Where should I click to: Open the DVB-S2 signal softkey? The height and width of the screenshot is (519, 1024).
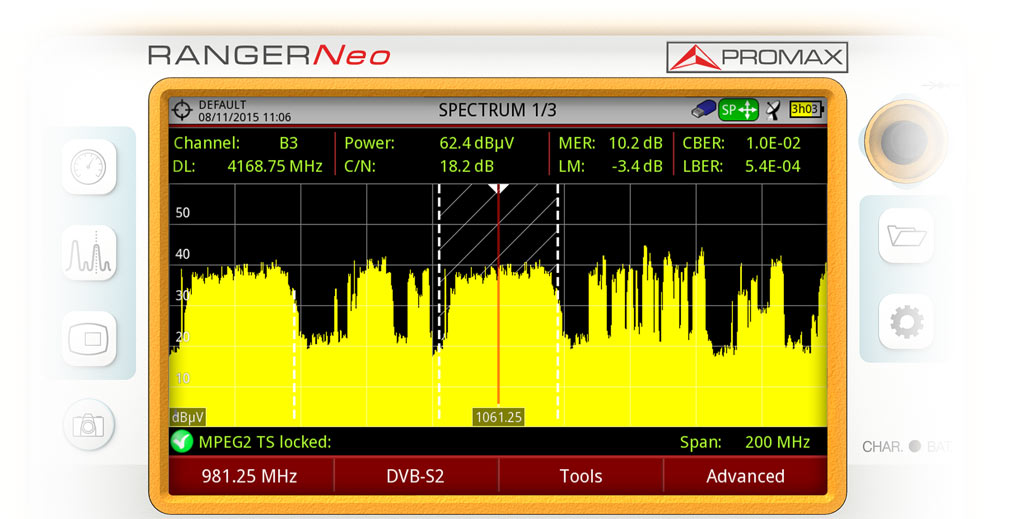[x=415, y=476]
